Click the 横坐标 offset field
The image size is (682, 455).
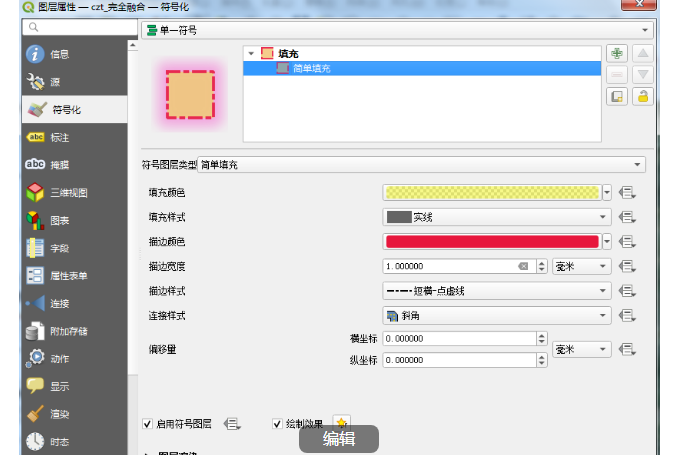[x=459, y=338]
